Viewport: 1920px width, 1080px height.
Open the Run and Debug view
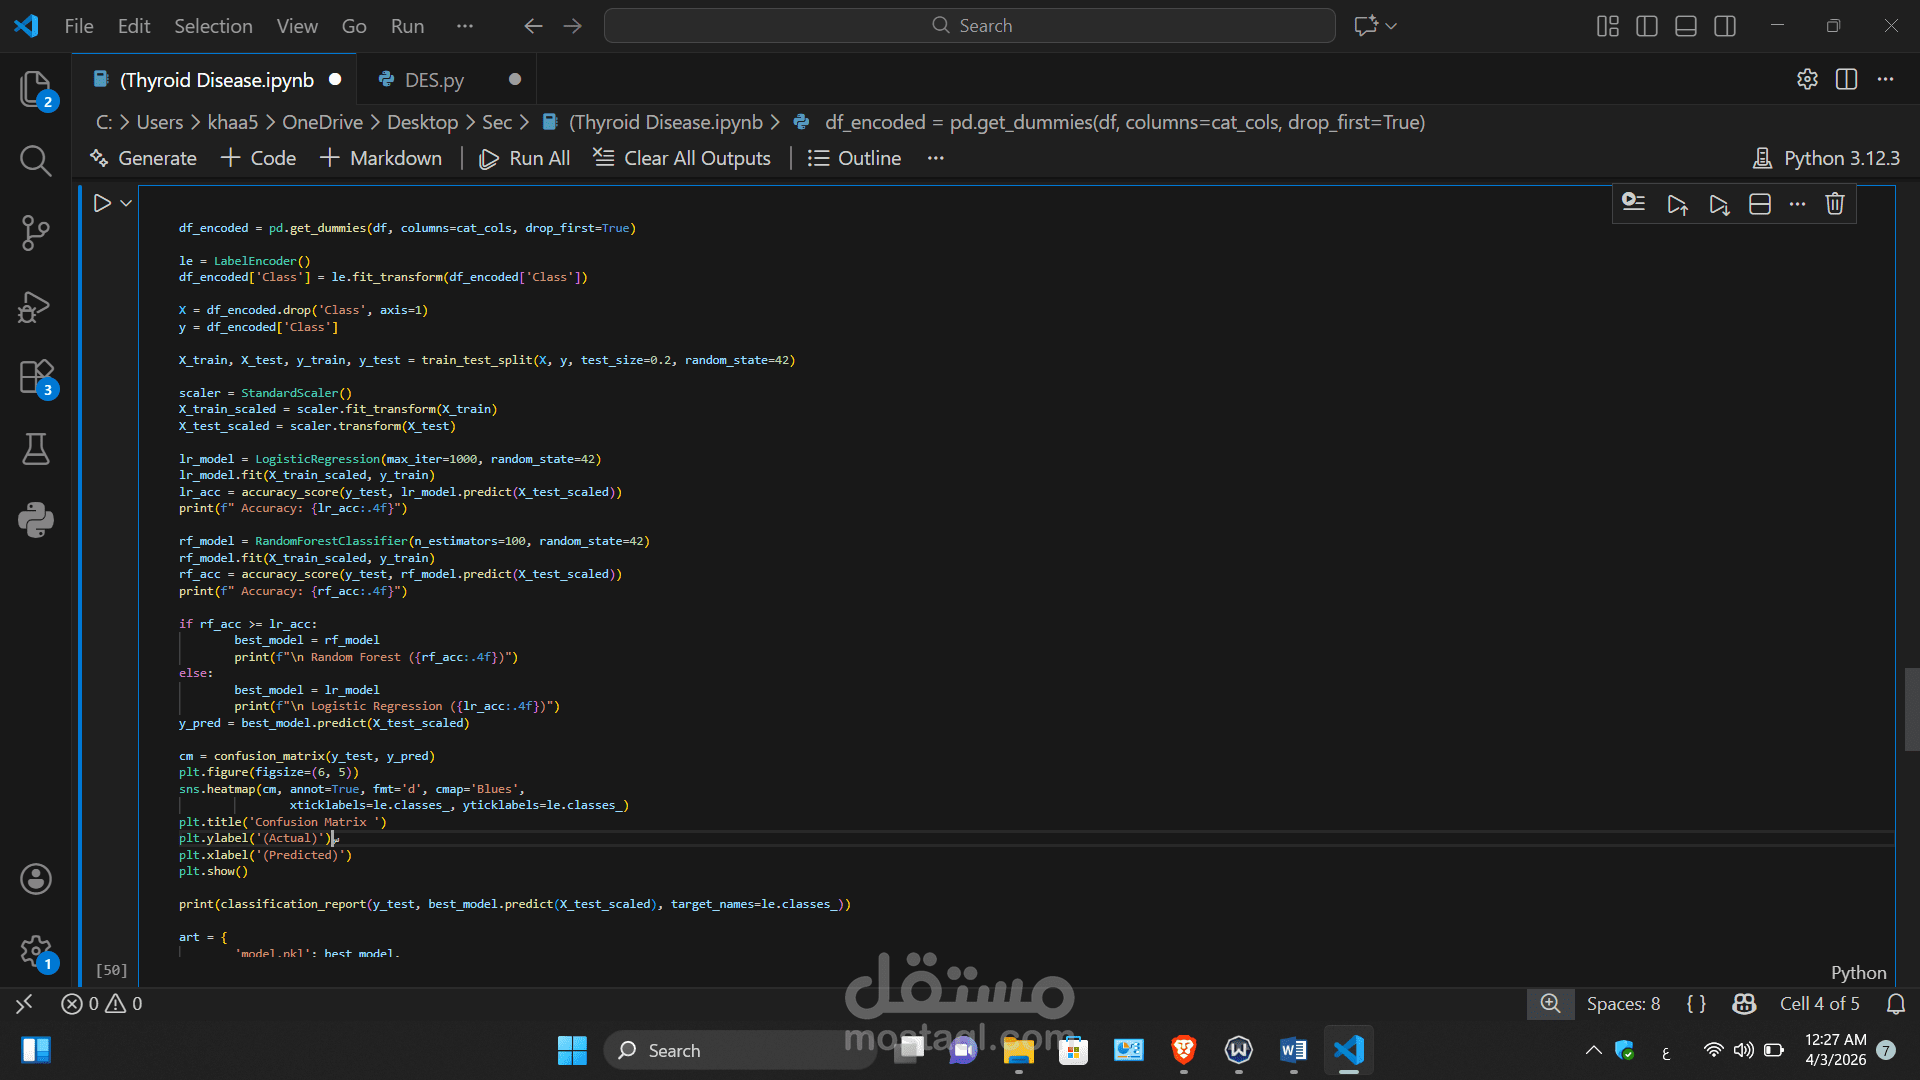tap(36, 305)
